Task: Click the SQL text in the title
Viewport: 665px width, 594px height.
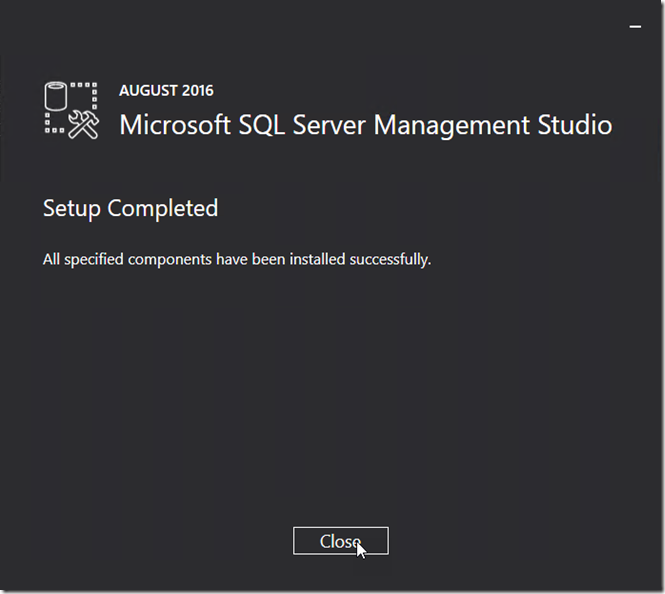Action: click(262, 125)
